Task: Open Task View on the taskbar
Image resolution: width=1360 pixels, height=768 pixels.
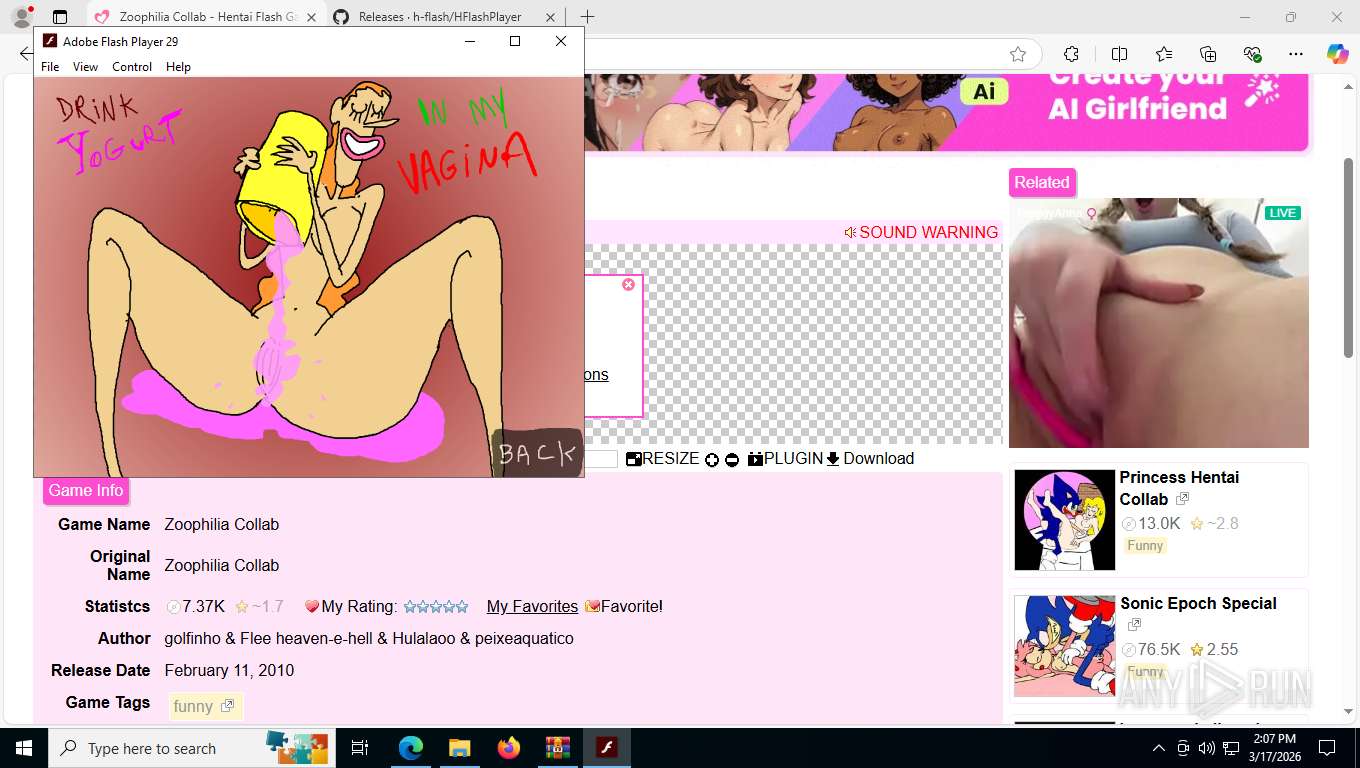Action: point(360,748)
